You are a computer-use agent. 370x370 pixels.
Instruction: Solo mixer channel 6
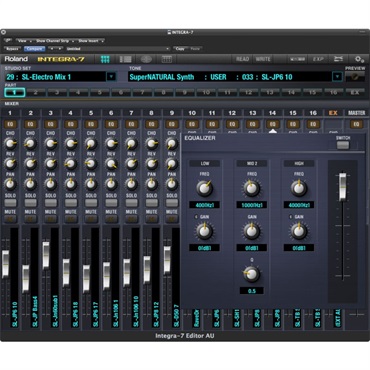[111, 203]
